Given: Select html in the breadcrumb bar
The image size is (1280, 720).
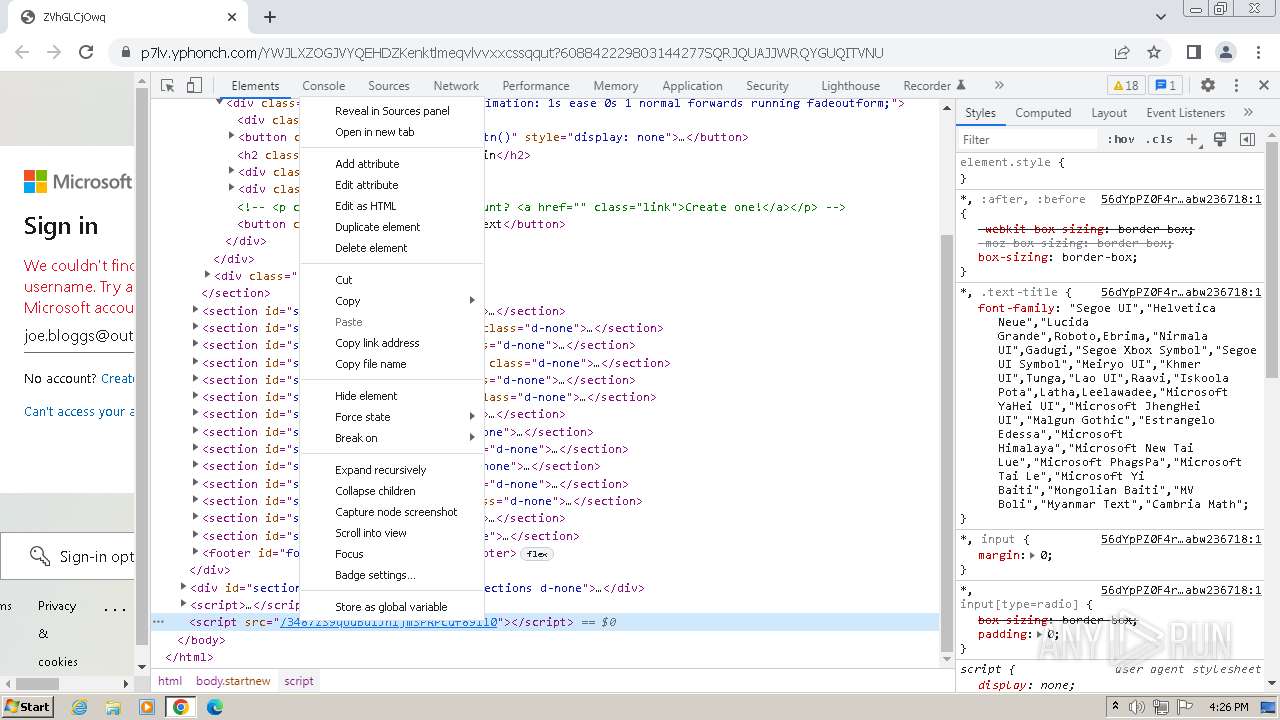Looking at the screenshot, I should (x=170, y=681).
